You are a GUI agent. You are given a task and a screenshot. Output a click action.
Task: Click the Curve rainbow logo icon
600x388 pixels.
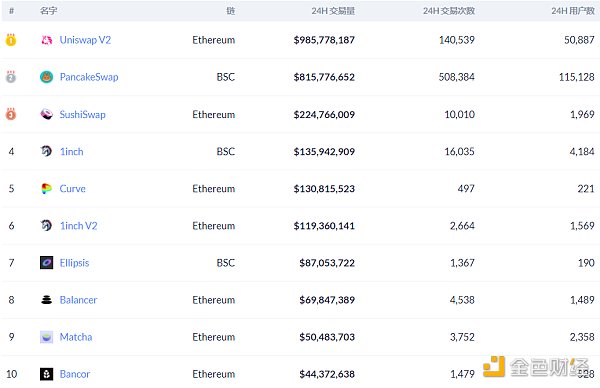coord(47,189)
